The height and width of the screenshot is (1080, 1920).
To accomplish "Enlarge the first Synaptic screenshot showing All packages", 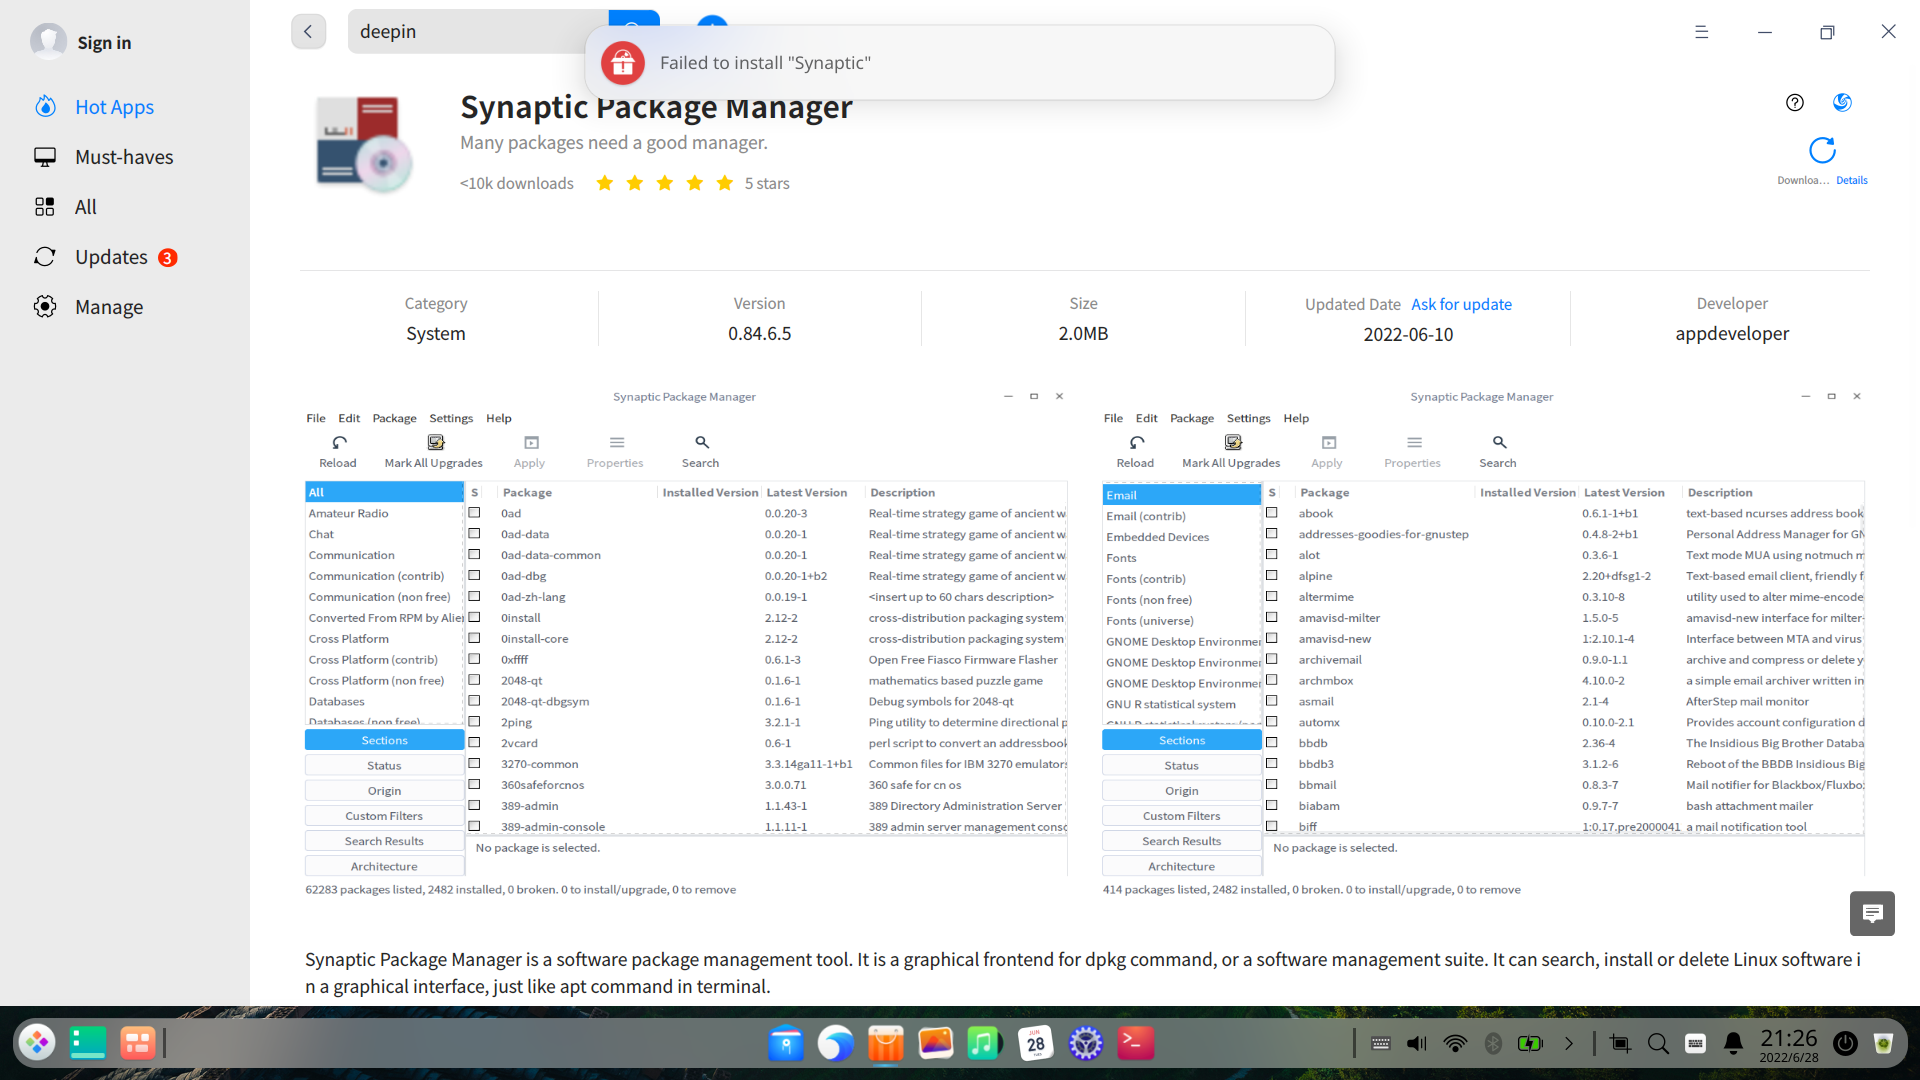I will click(686, 643).
